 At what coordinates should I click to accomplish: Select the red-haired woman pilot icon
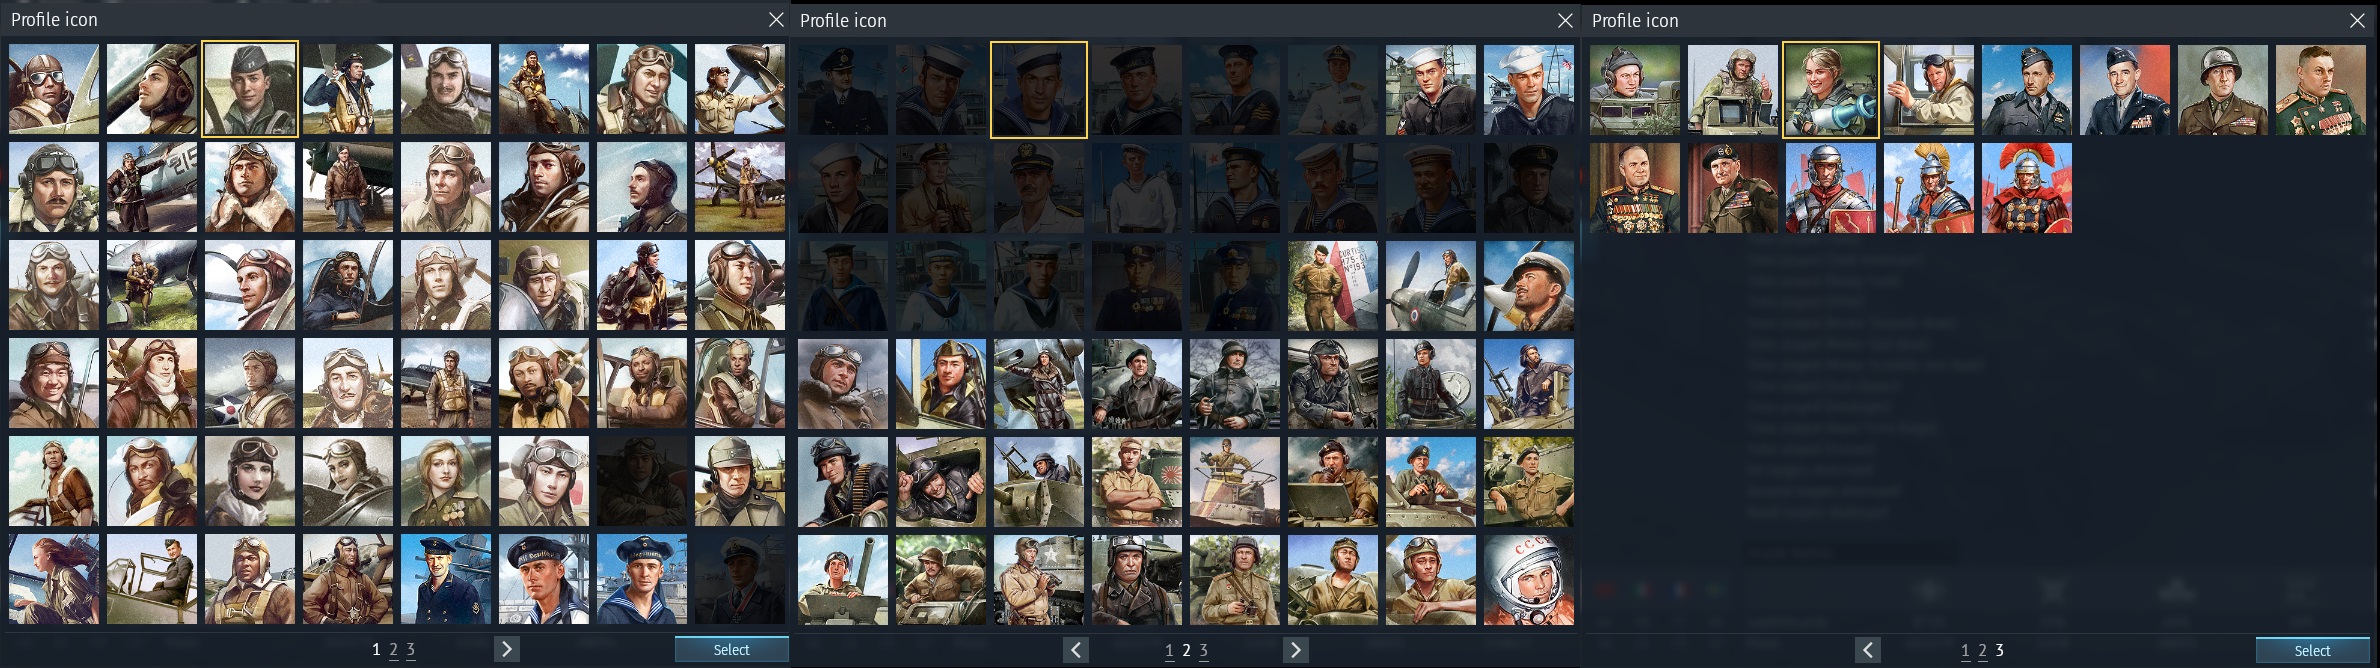tap(54, 580)
